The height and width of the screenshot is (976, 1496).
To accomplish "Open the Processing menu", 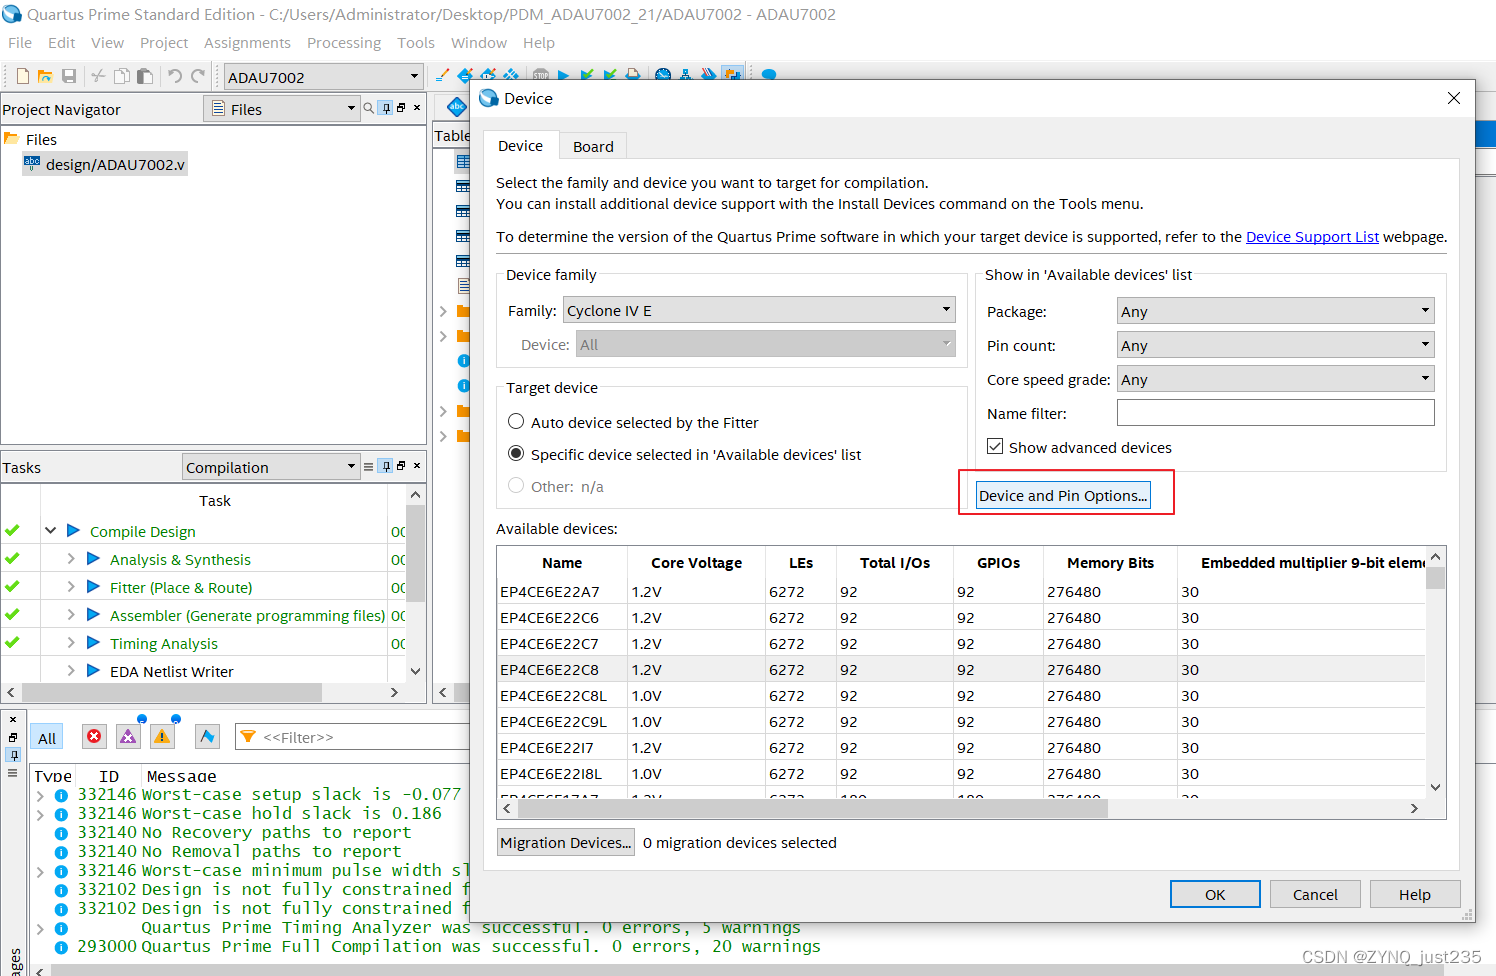I will click(x=344, y=43).
